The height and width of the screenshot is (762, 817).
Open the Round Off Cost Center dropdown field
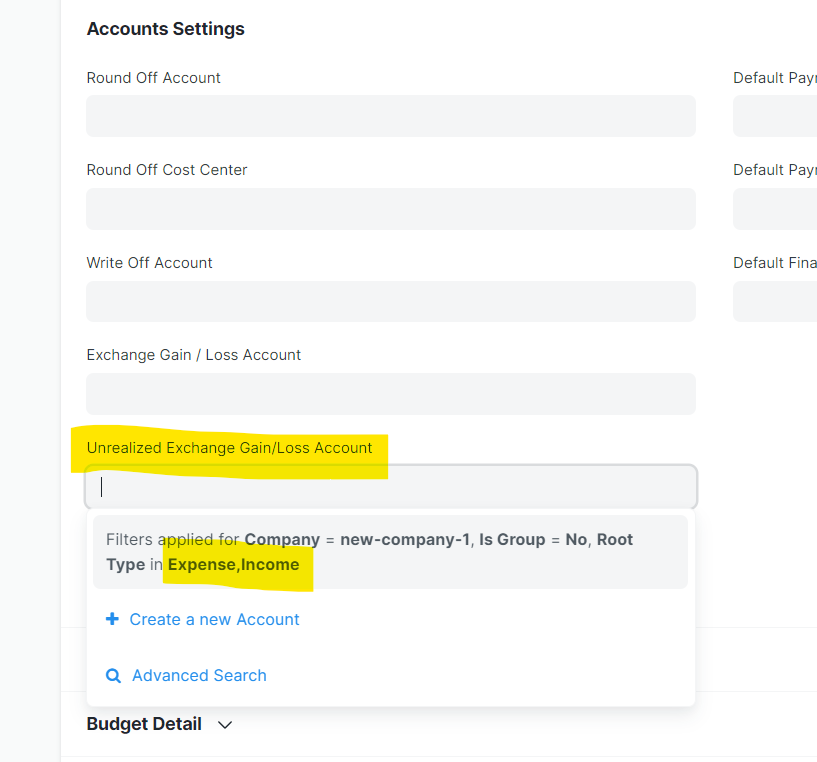pos(390,209)
